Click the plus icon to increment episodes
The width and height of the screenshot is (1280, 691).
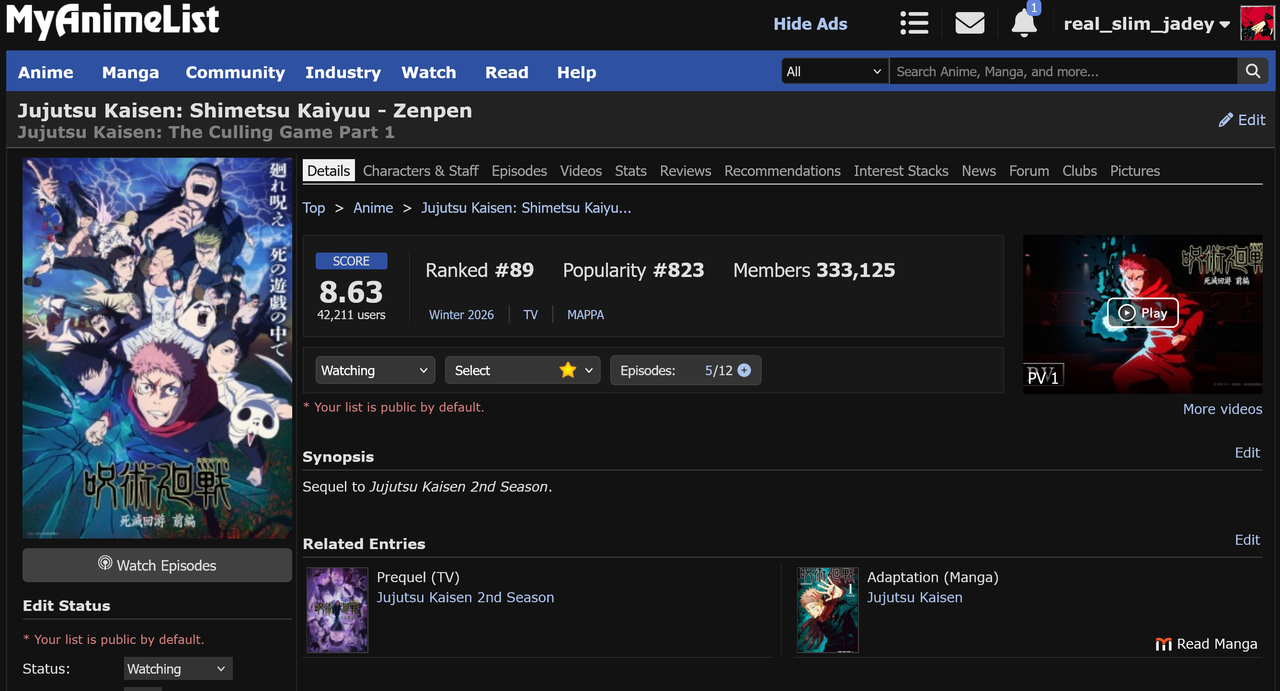click(x=744, y=370)
